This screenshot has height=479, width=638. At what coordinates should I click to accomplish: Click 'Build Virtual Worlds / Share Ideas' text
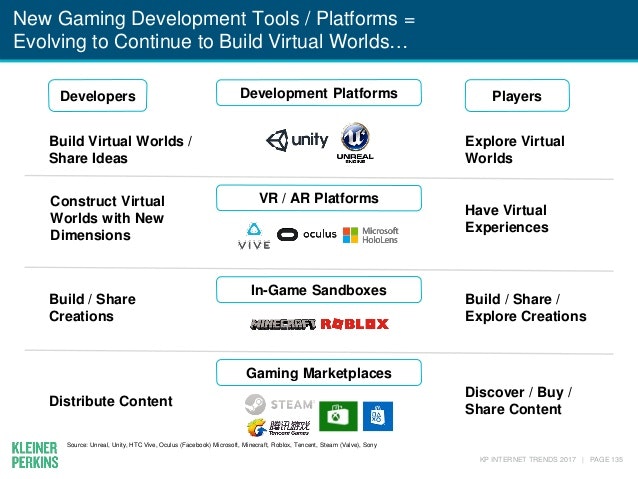120,149
